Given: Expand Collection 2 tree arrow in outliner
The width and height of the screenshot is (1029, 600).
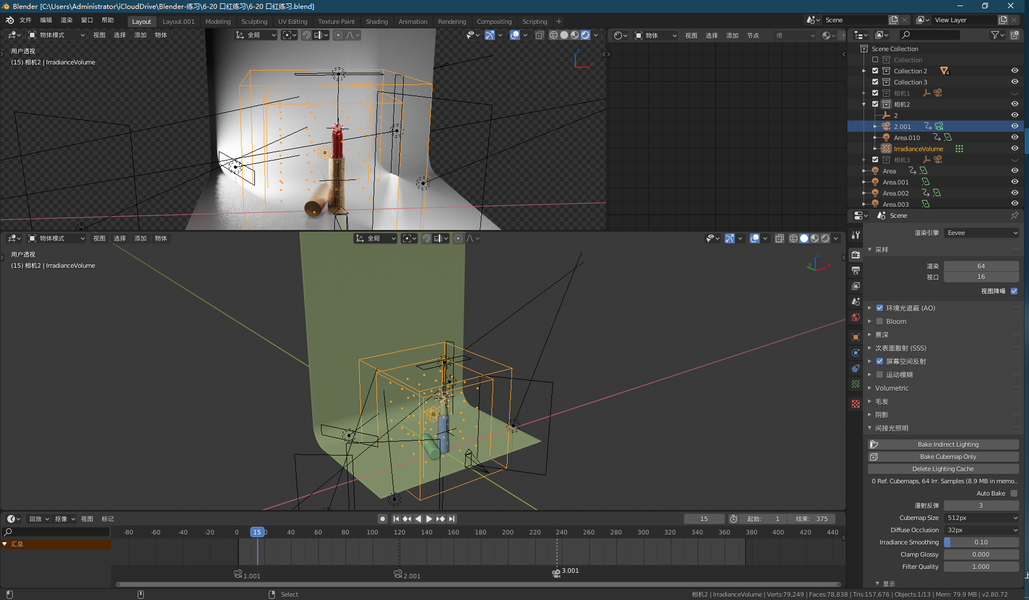Looking at the screenshot, I should point(864,71).
